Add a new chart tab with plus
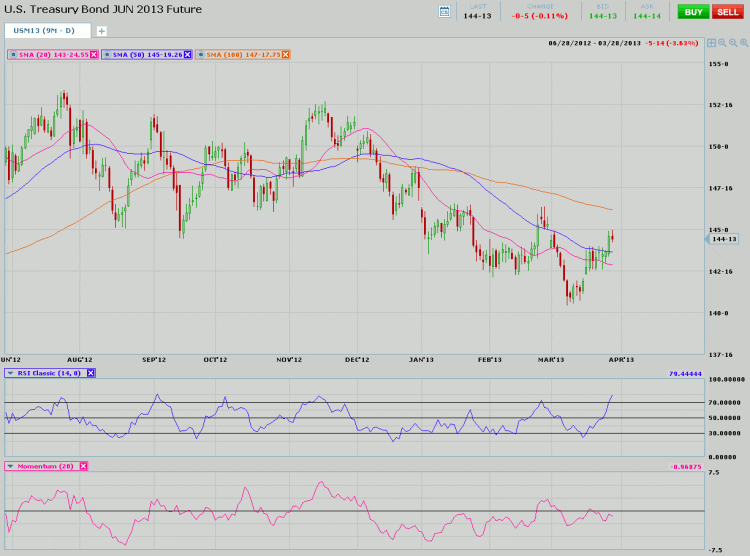This screenshot has width=750, height=556. 101,31
